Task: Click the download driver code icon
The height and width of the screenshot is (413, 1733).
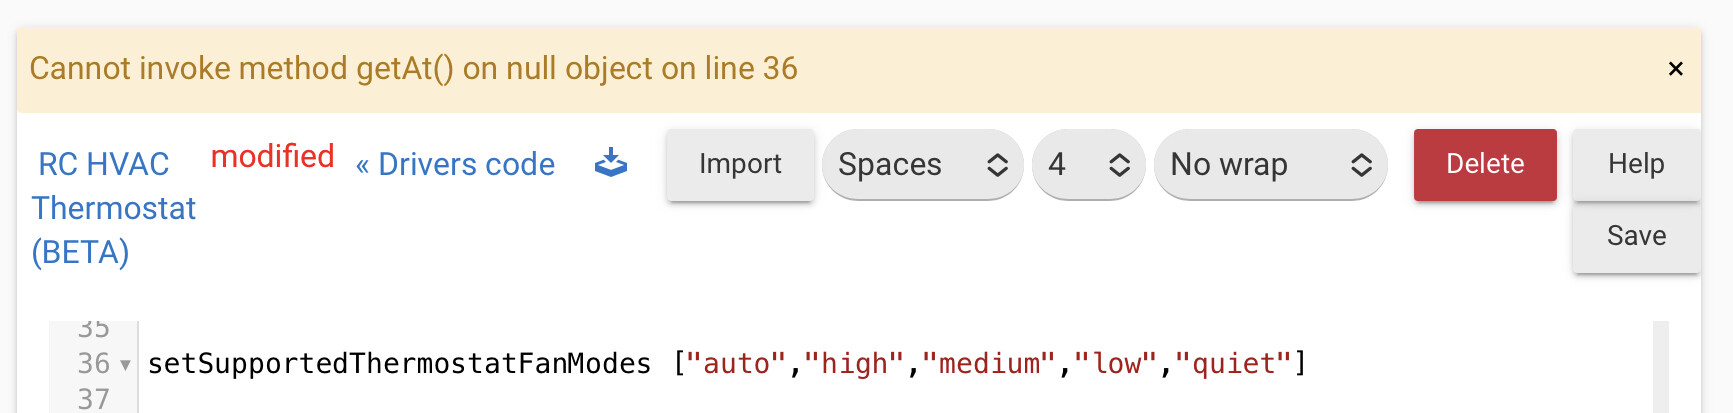Action: [611, 163]
